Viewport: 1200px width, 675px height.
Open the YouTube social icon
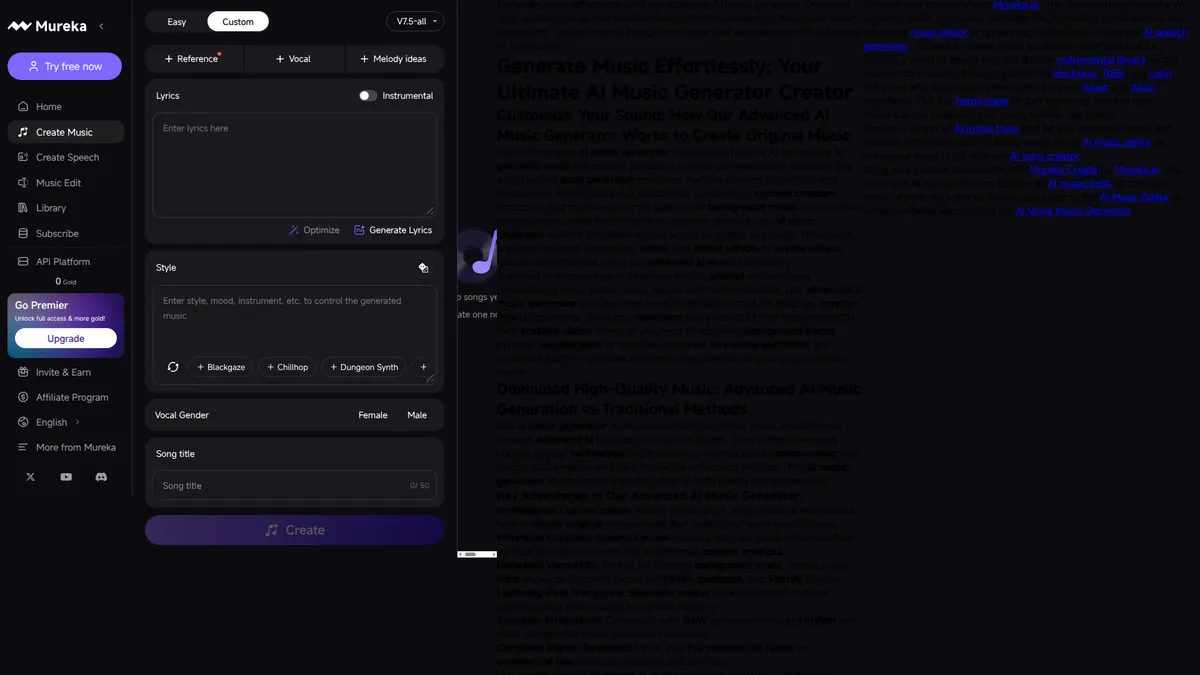pyautogui.click(x=66, y=477)
